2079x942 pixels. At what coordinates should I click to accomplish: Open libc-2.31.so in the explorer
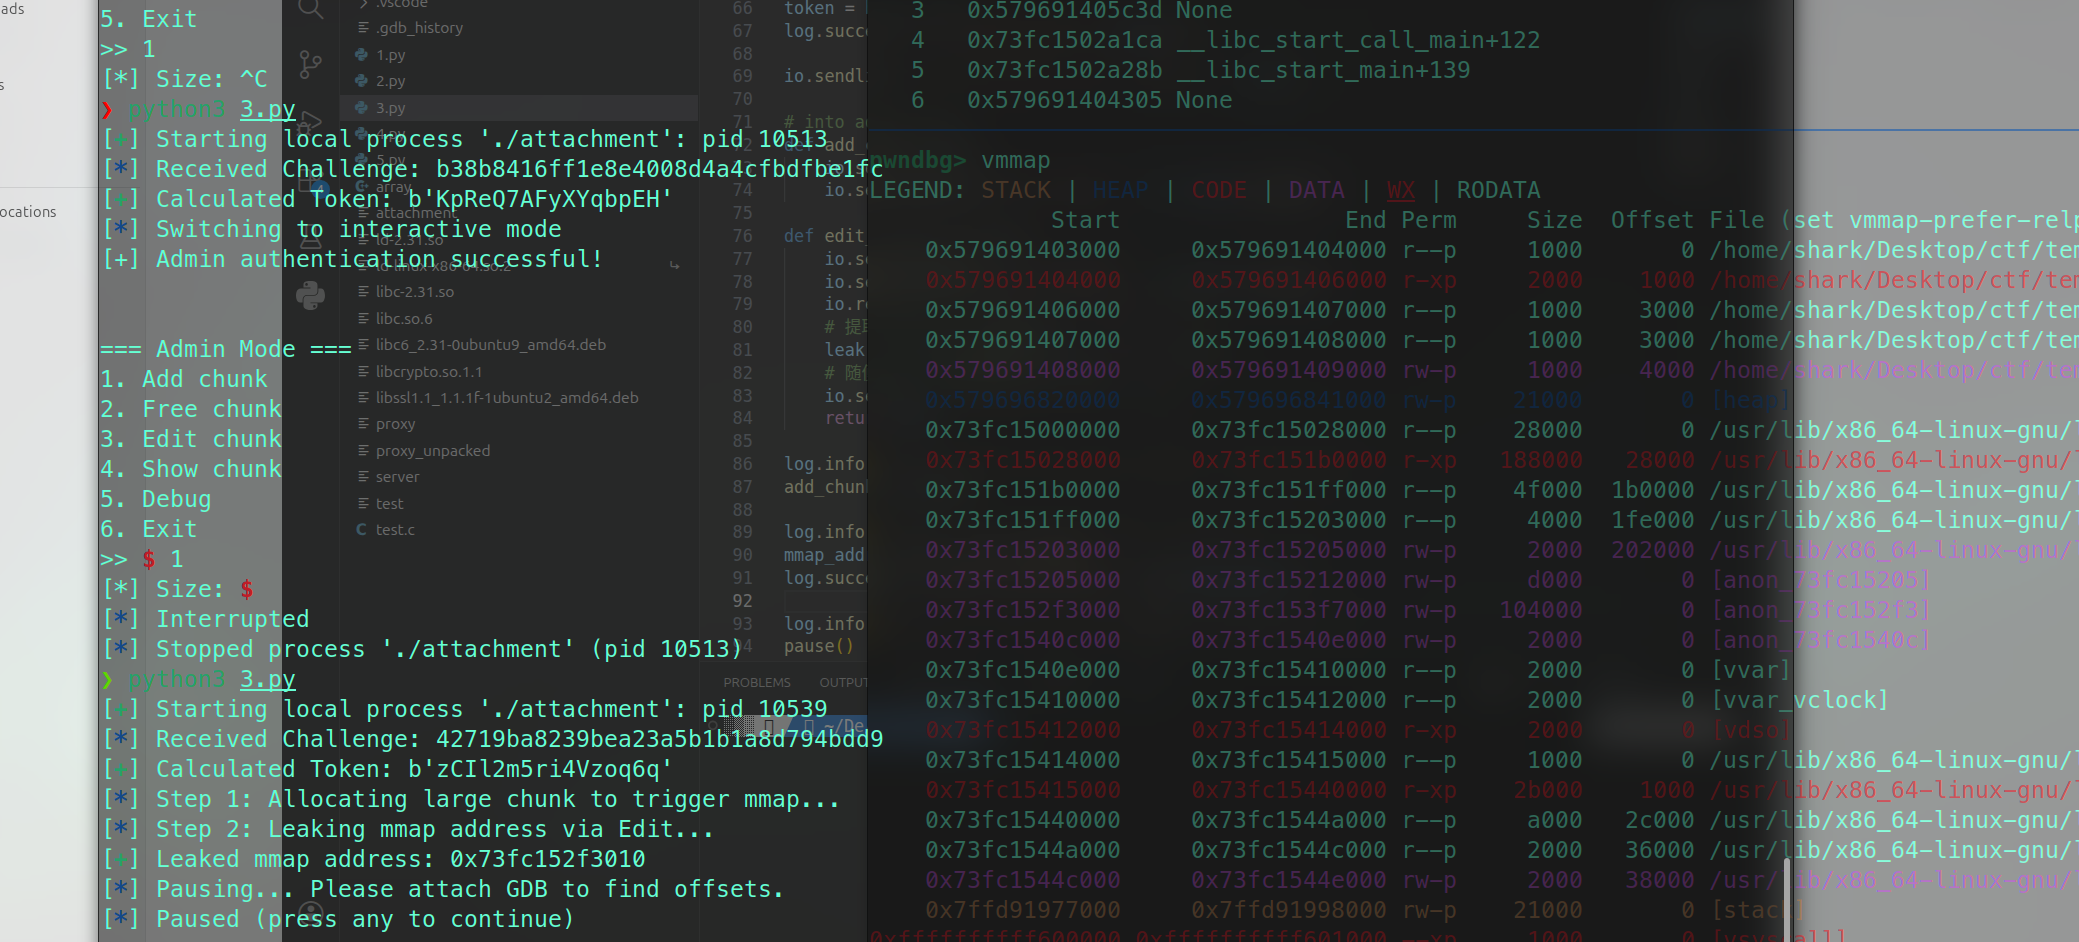(414, 292)
